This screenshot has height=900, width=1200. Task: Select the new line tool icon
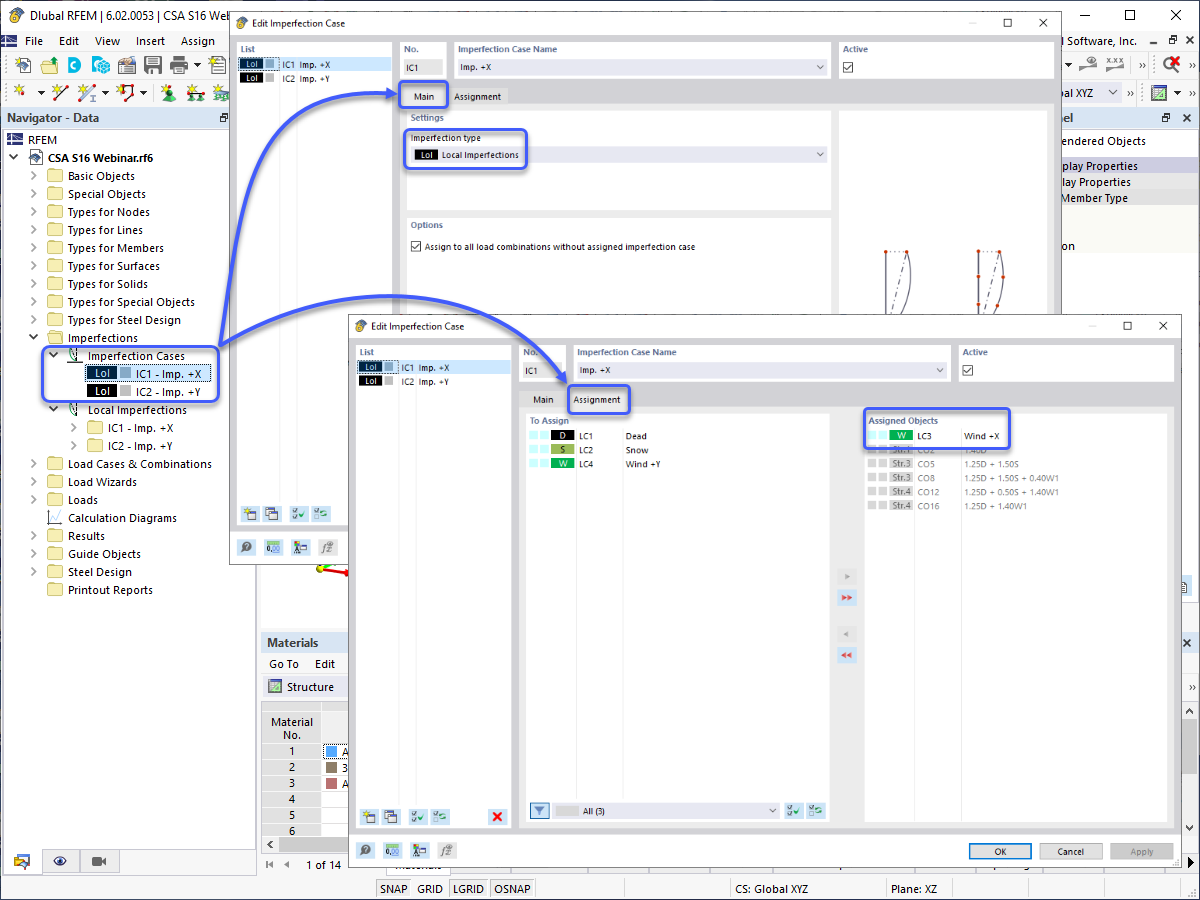pyautogui.click(x=60, y=92)
